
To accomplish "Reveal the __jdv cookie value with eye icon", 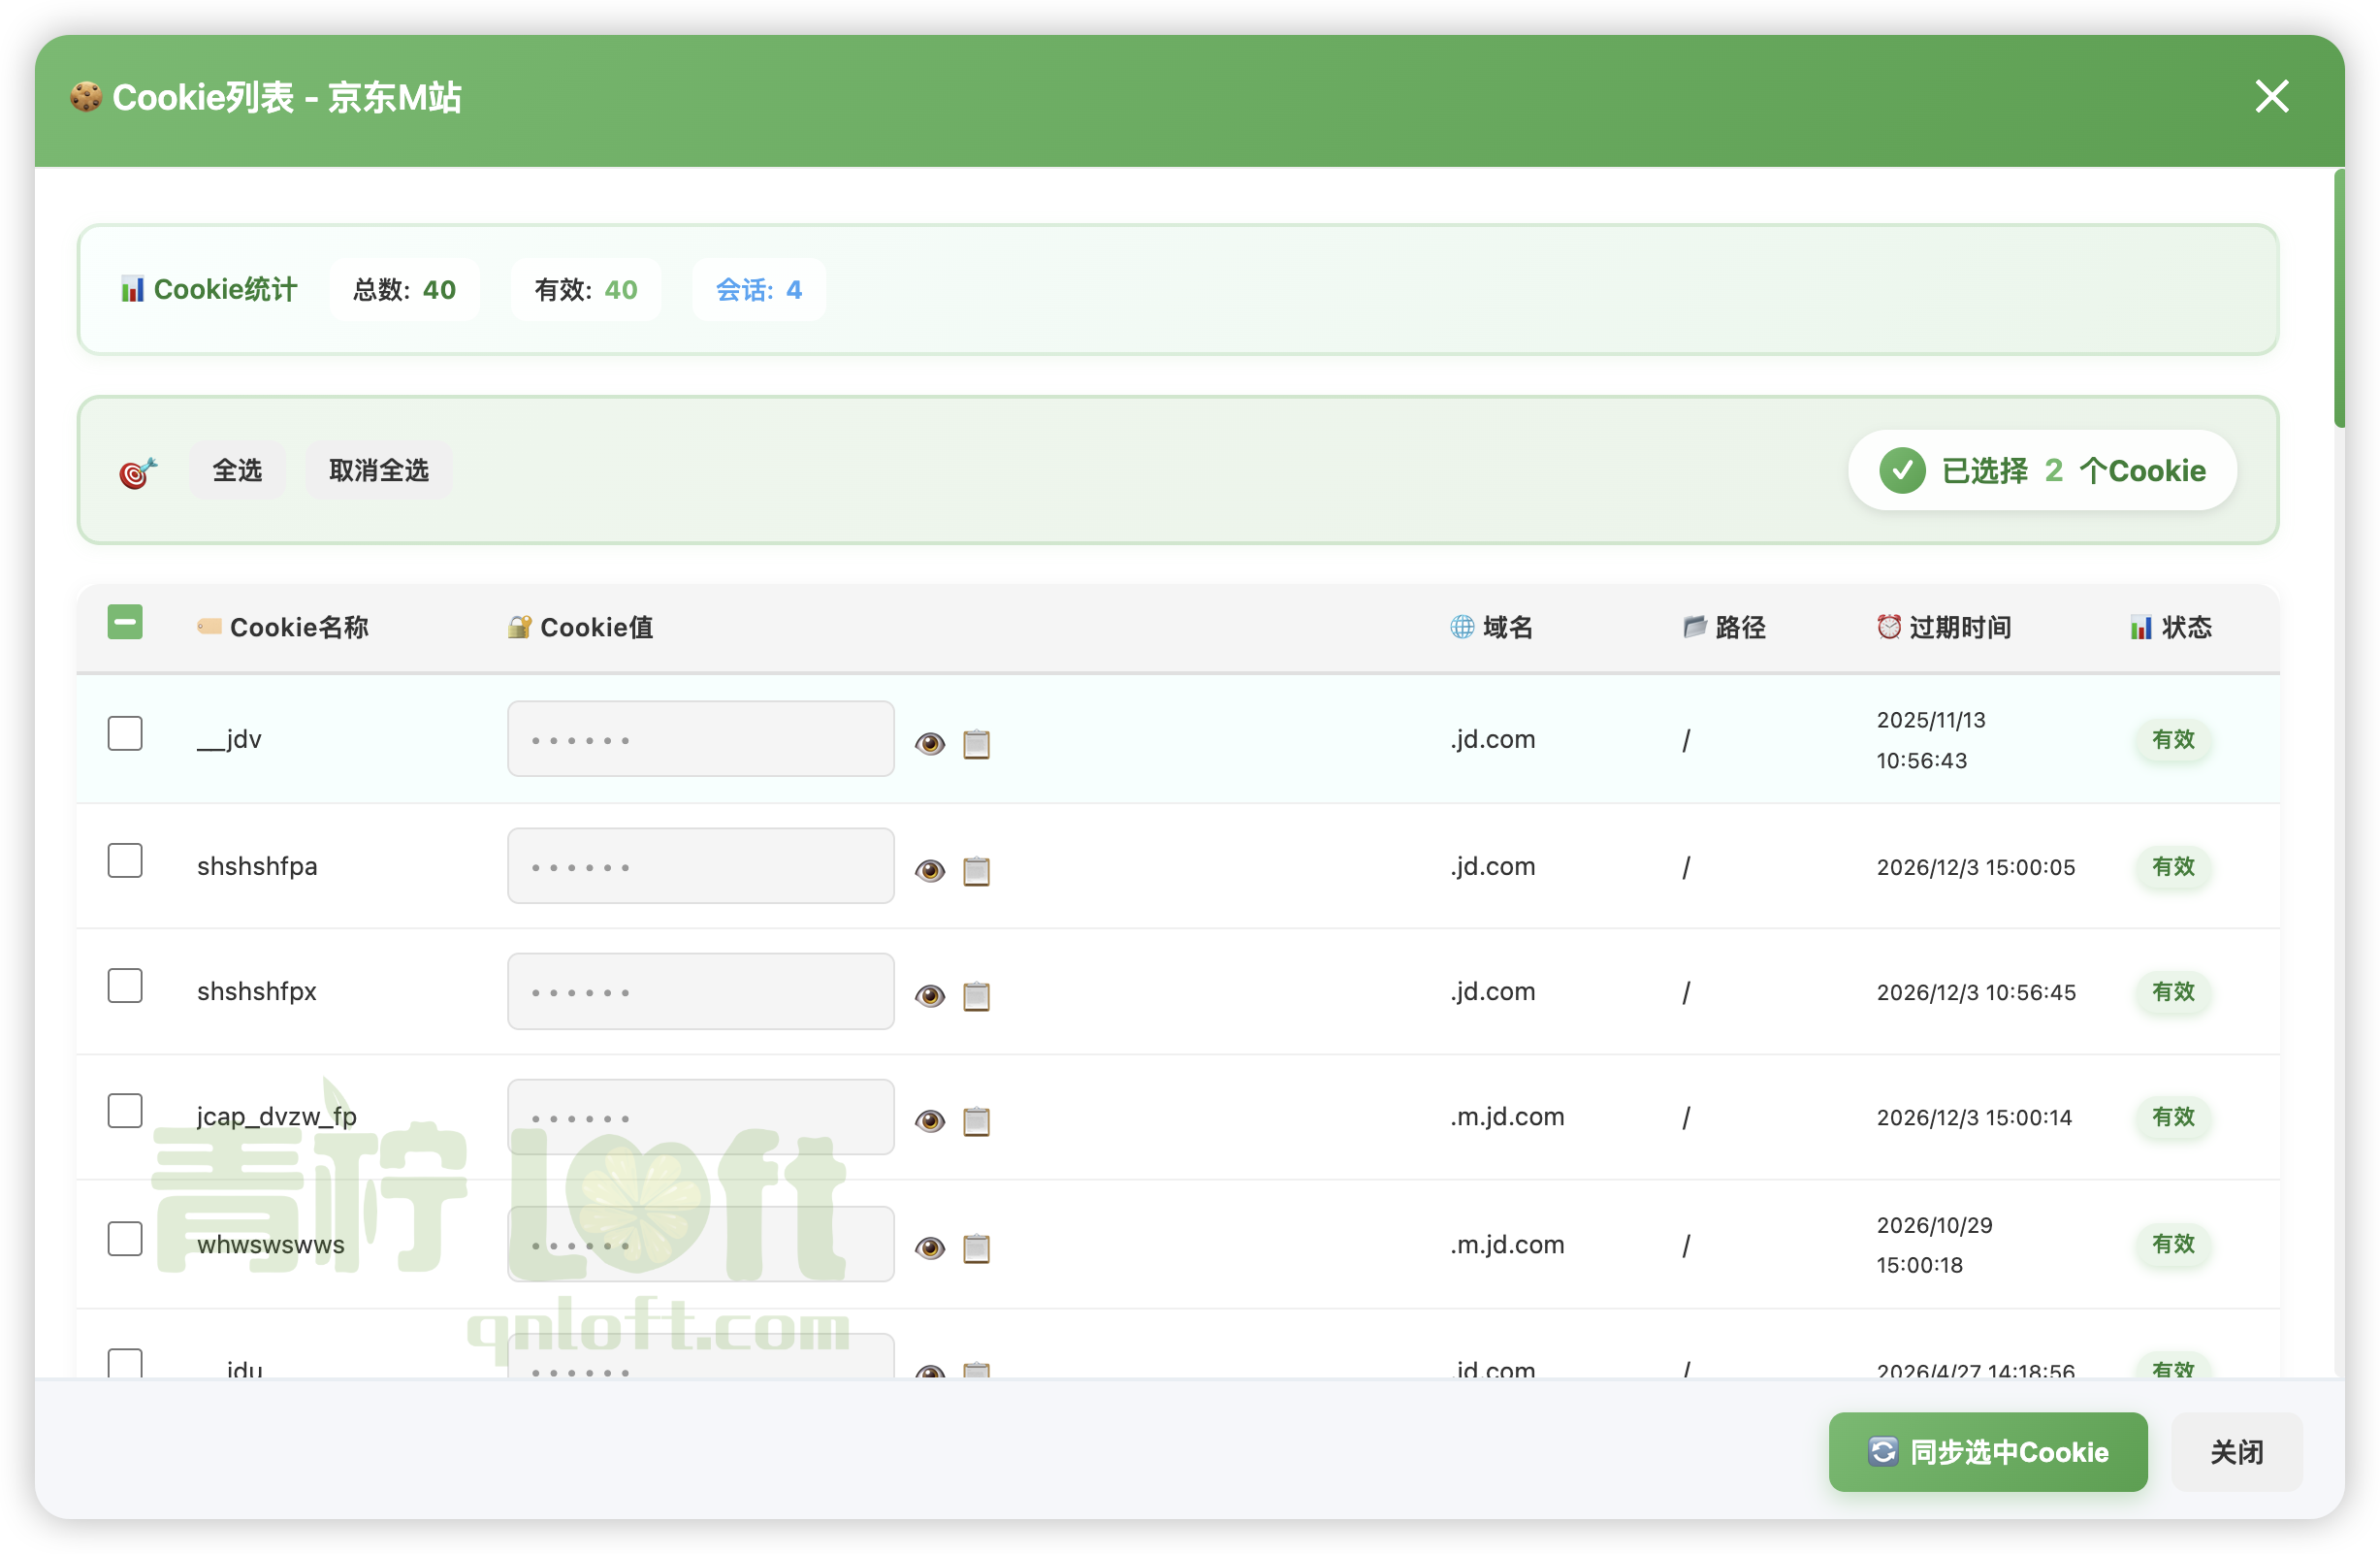I will [x=930, y=743].
